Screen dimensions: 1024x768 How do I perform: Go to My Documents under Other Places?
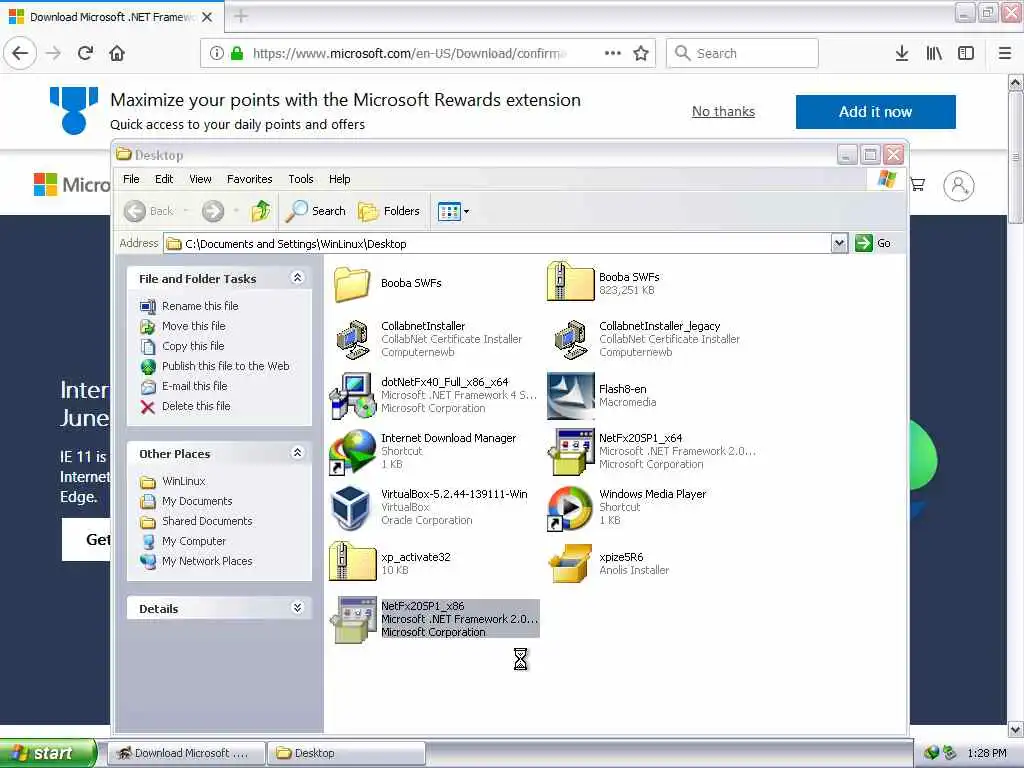coord(197,501)
